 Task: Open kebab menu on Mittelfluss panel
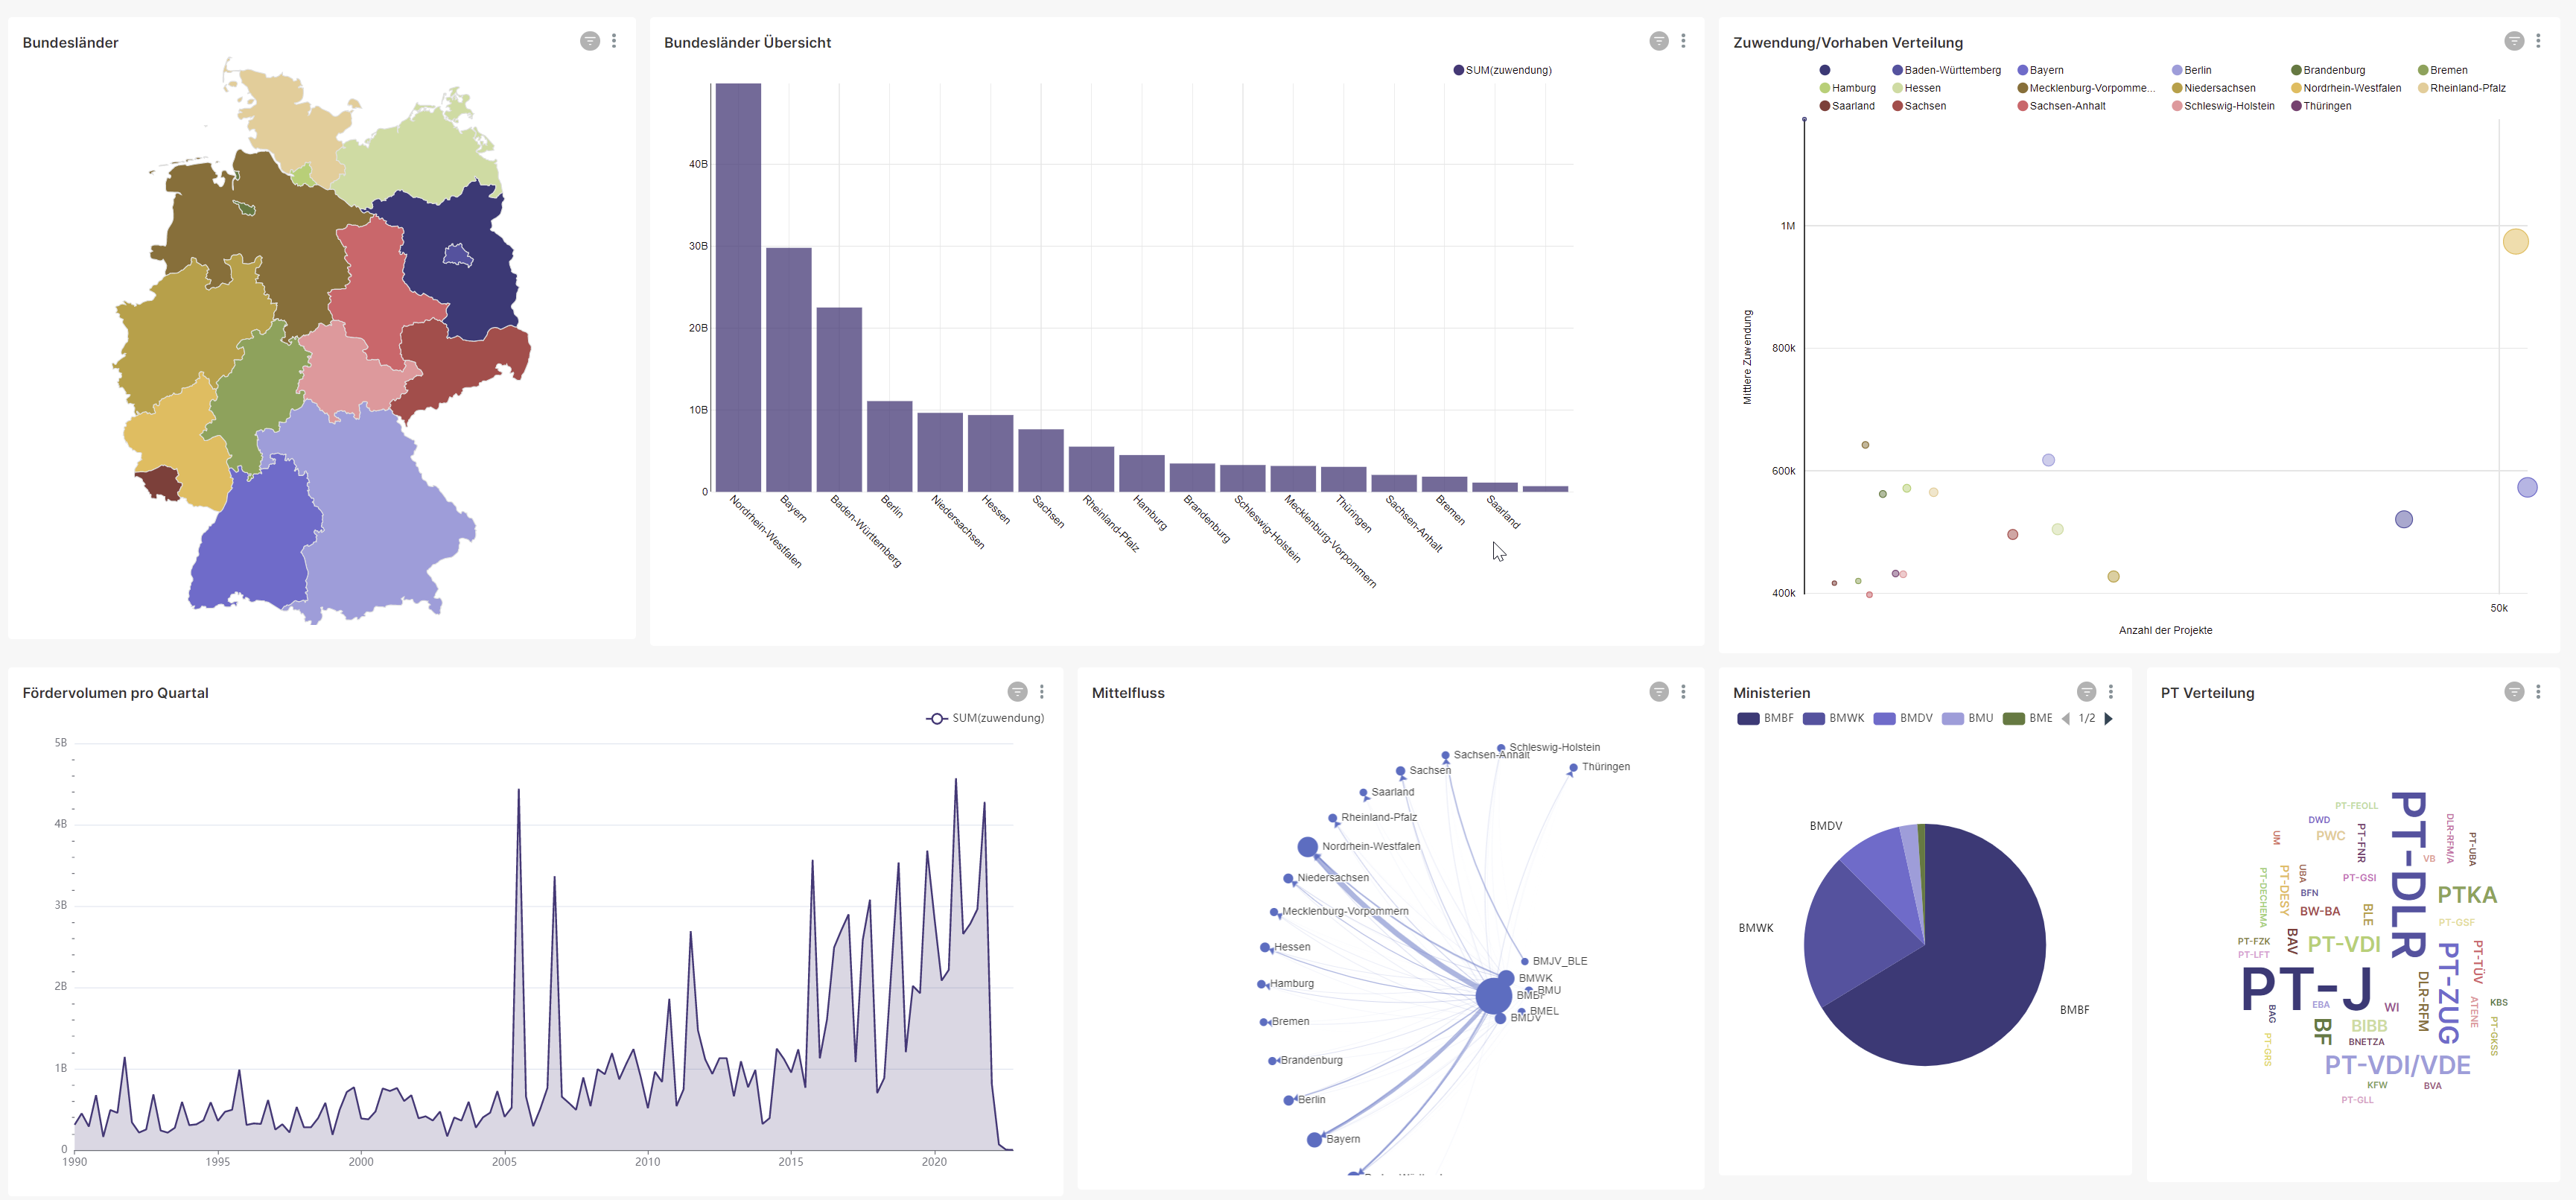point(1683,691)
